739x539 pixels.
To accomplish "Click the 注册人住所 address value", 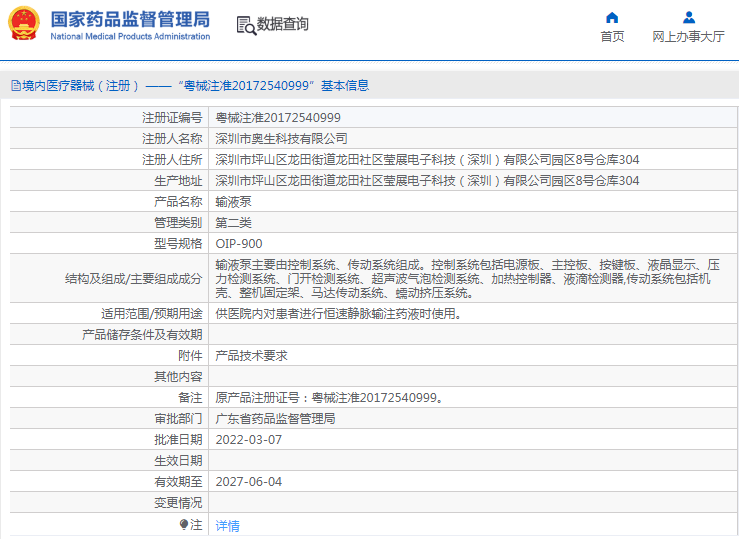I will point(427,160).
